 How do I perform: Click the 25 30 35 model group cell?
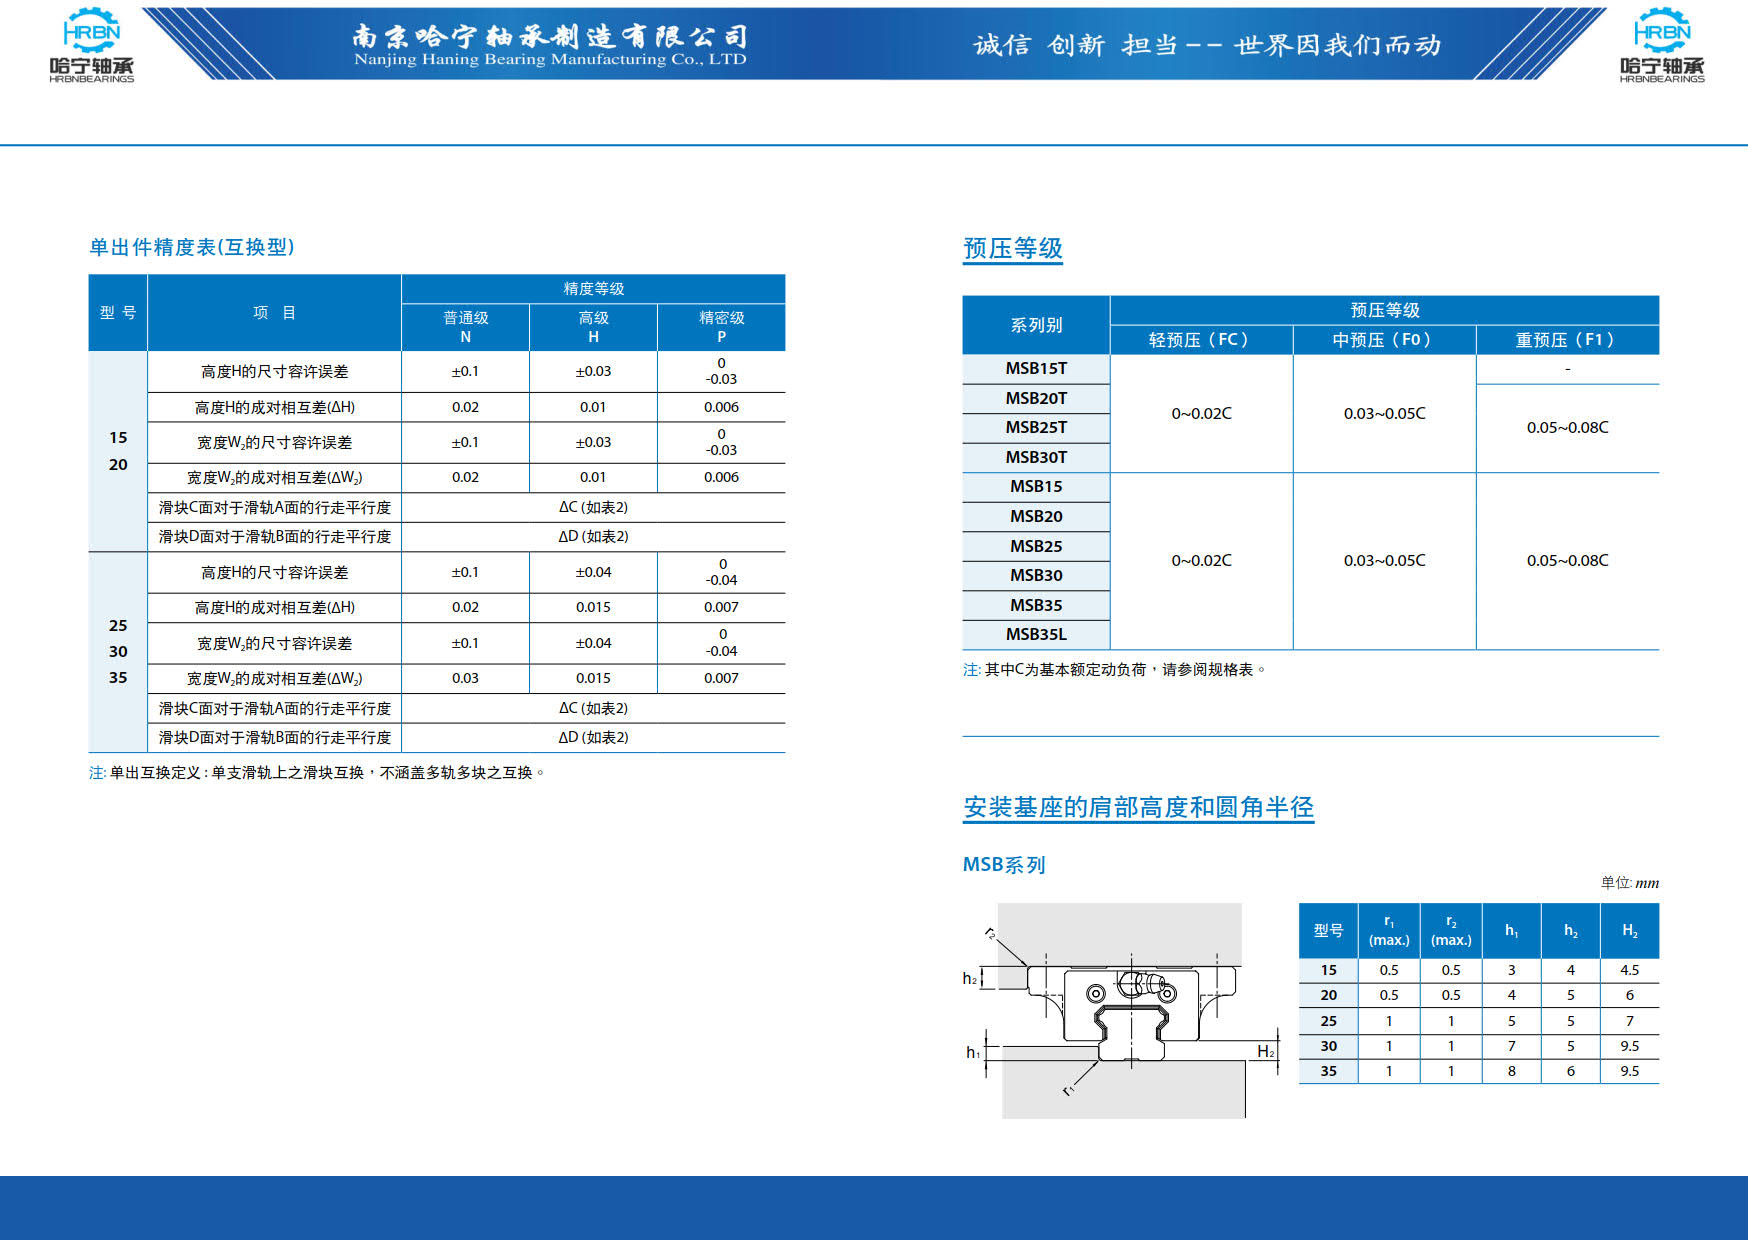[118, 652]
